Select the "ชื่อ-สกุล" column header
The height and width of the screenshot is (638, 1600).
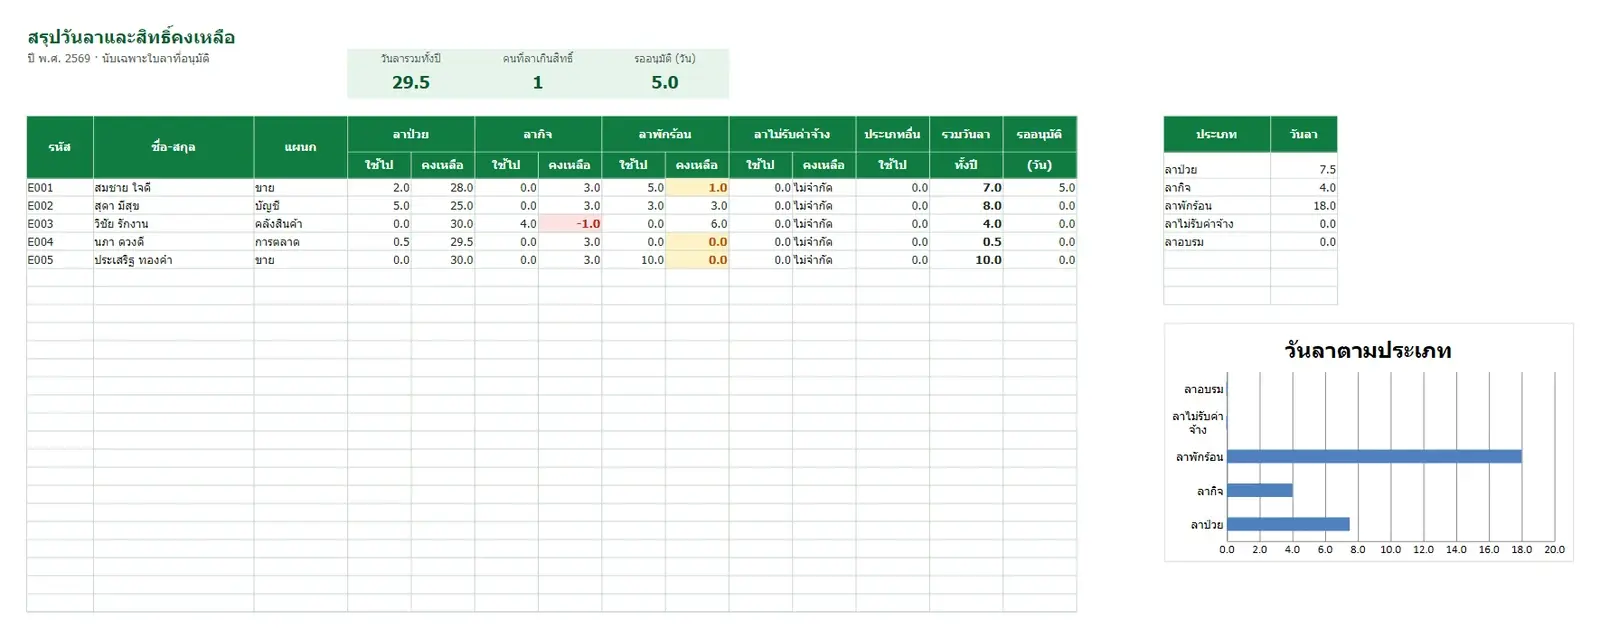173,147
